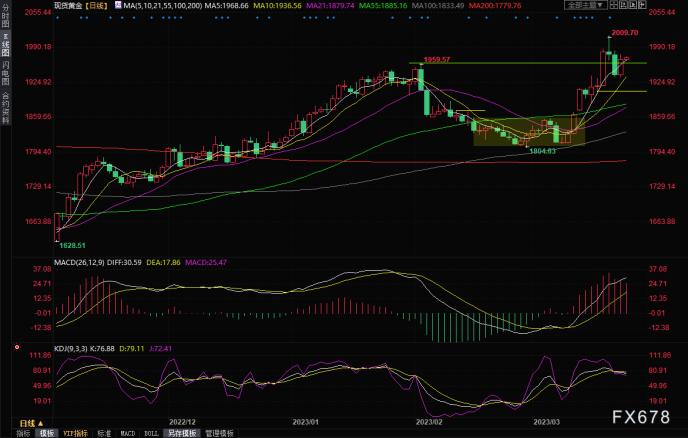Click the crosshair add icon at top right
This screenshot has height=438, width=688.
642,5
